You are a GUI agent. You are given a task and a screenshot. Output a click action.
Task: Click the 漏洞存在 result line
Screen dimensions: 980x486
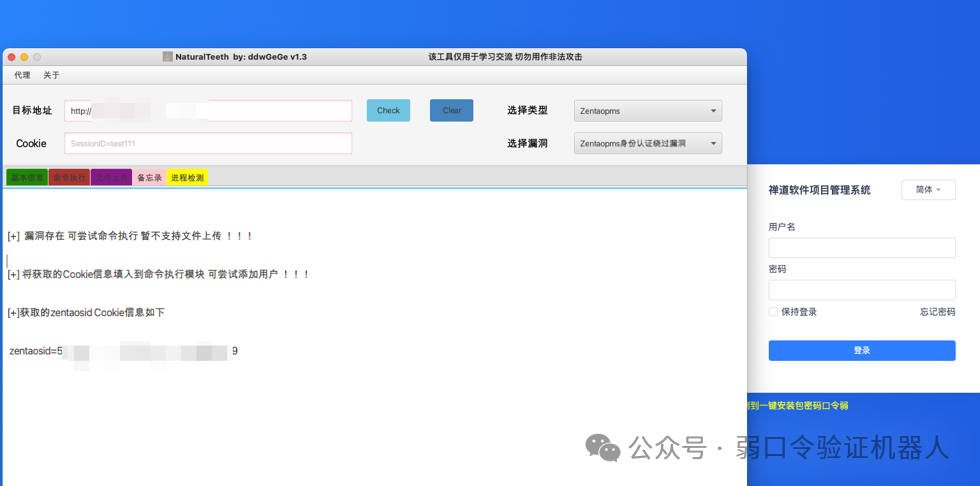pos(130,236)
